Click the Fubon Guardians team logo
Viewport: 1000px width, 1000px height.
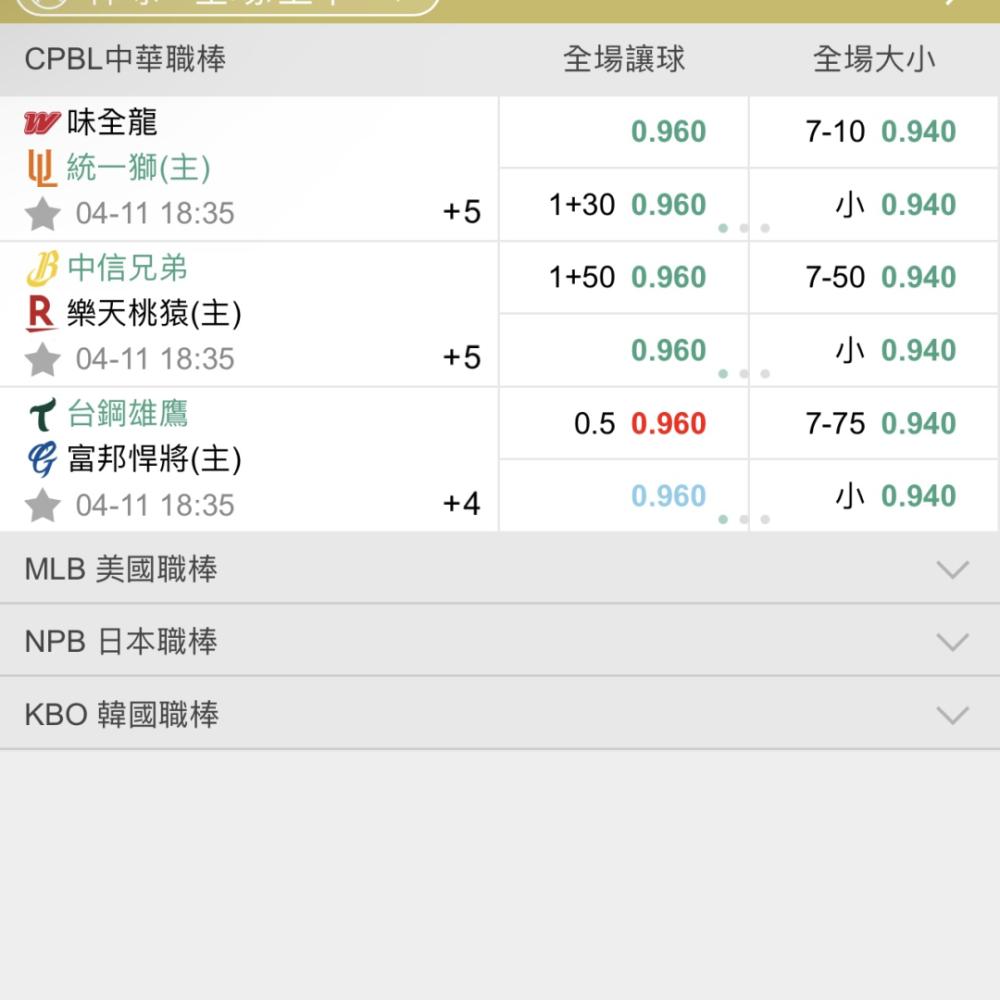[43, 459]
